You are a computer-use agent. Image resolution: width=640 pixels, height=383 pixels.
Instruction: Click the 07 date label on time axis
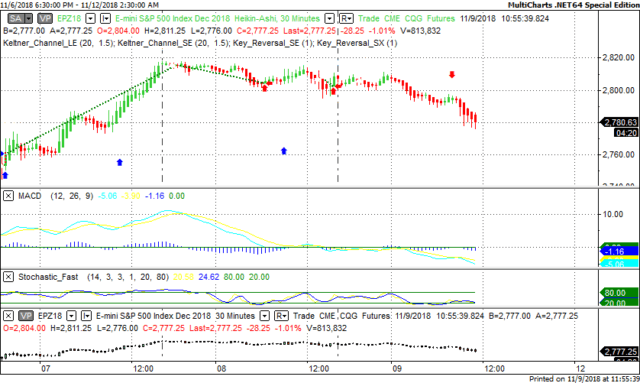tap(45, 369)
